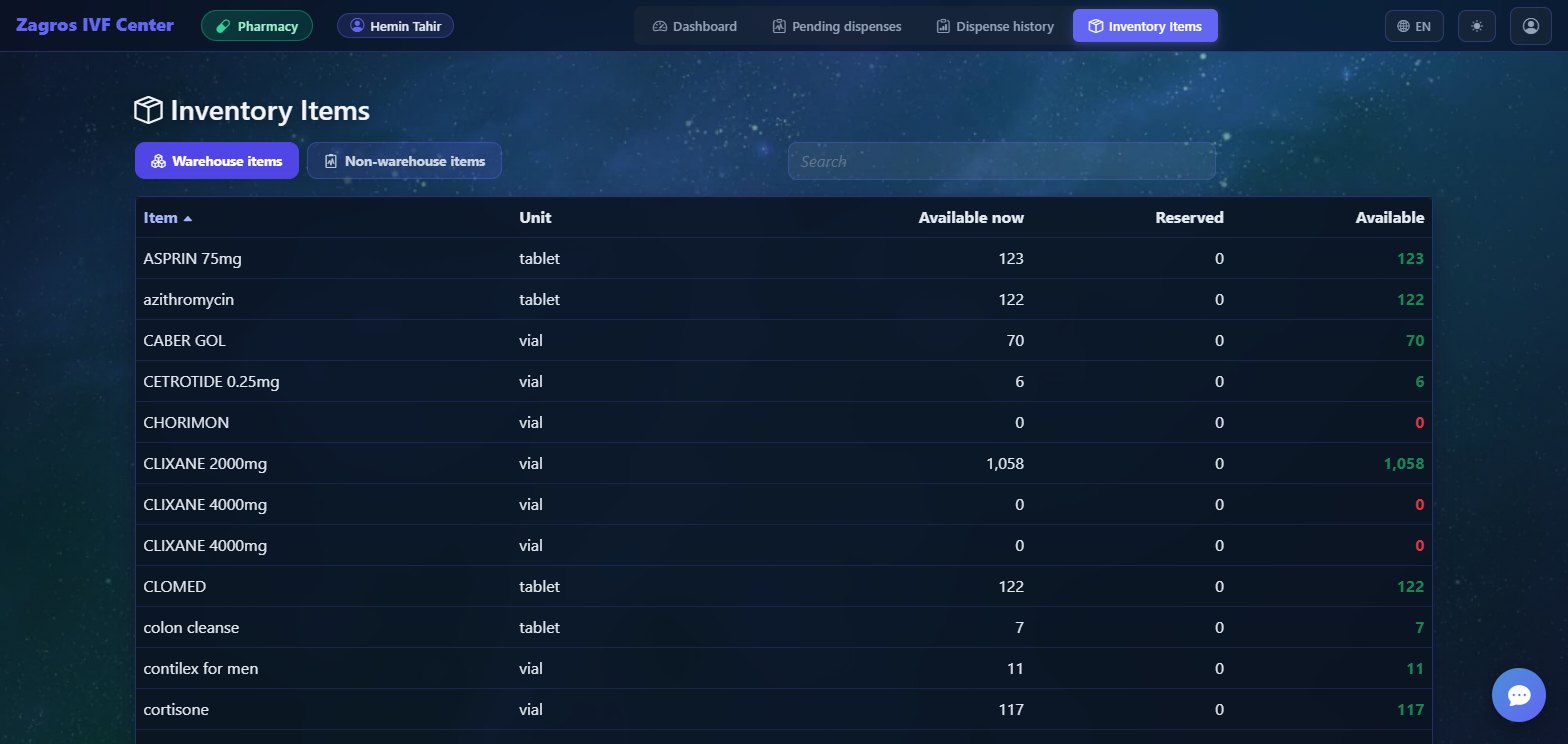Click the Available column header
Viewport: 1568px width, 744px height.
(1390, 218)
